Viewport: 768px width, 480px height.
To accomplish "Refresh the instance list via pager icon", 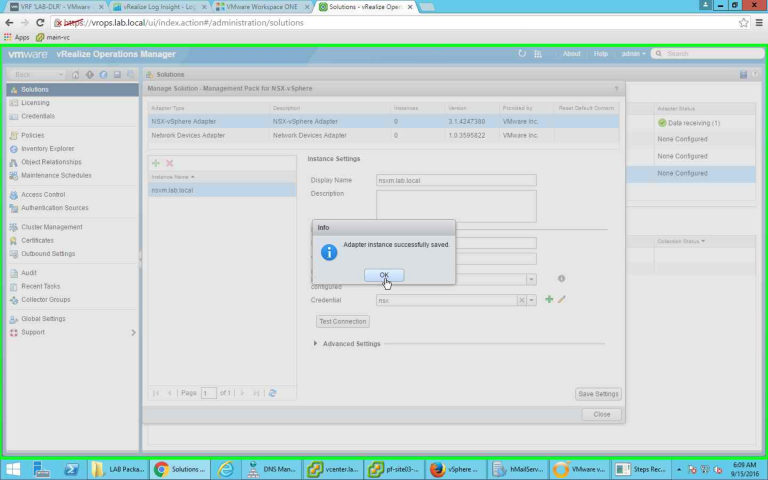I will click(x=273, y=393).
